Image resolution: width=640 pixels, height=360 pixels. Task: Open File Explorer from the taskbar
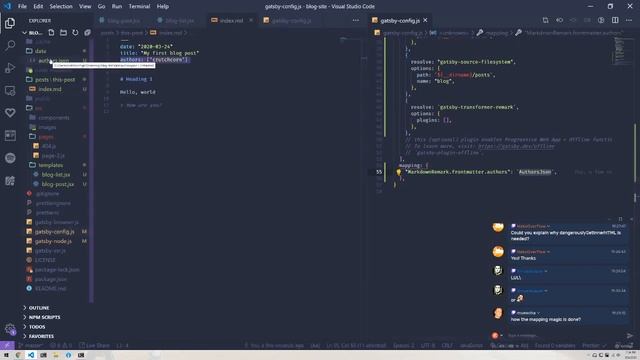pyautogui.click(x=56, y=355)
